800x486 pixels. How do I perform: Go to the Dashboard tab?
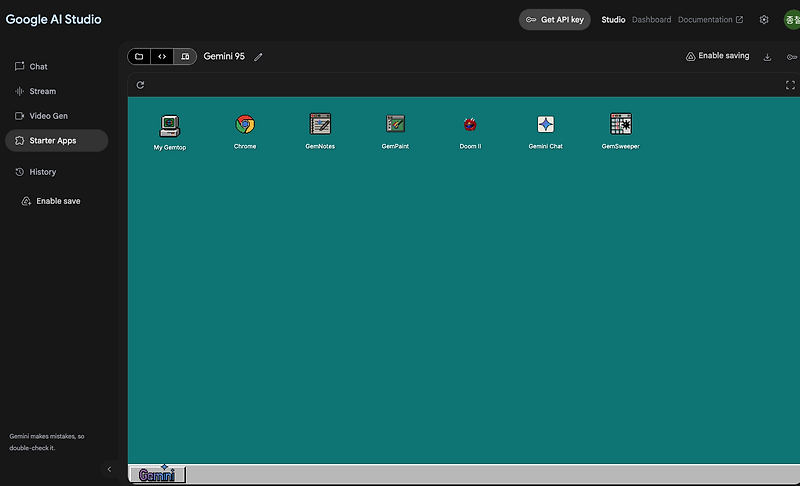(x=652, y=19)
